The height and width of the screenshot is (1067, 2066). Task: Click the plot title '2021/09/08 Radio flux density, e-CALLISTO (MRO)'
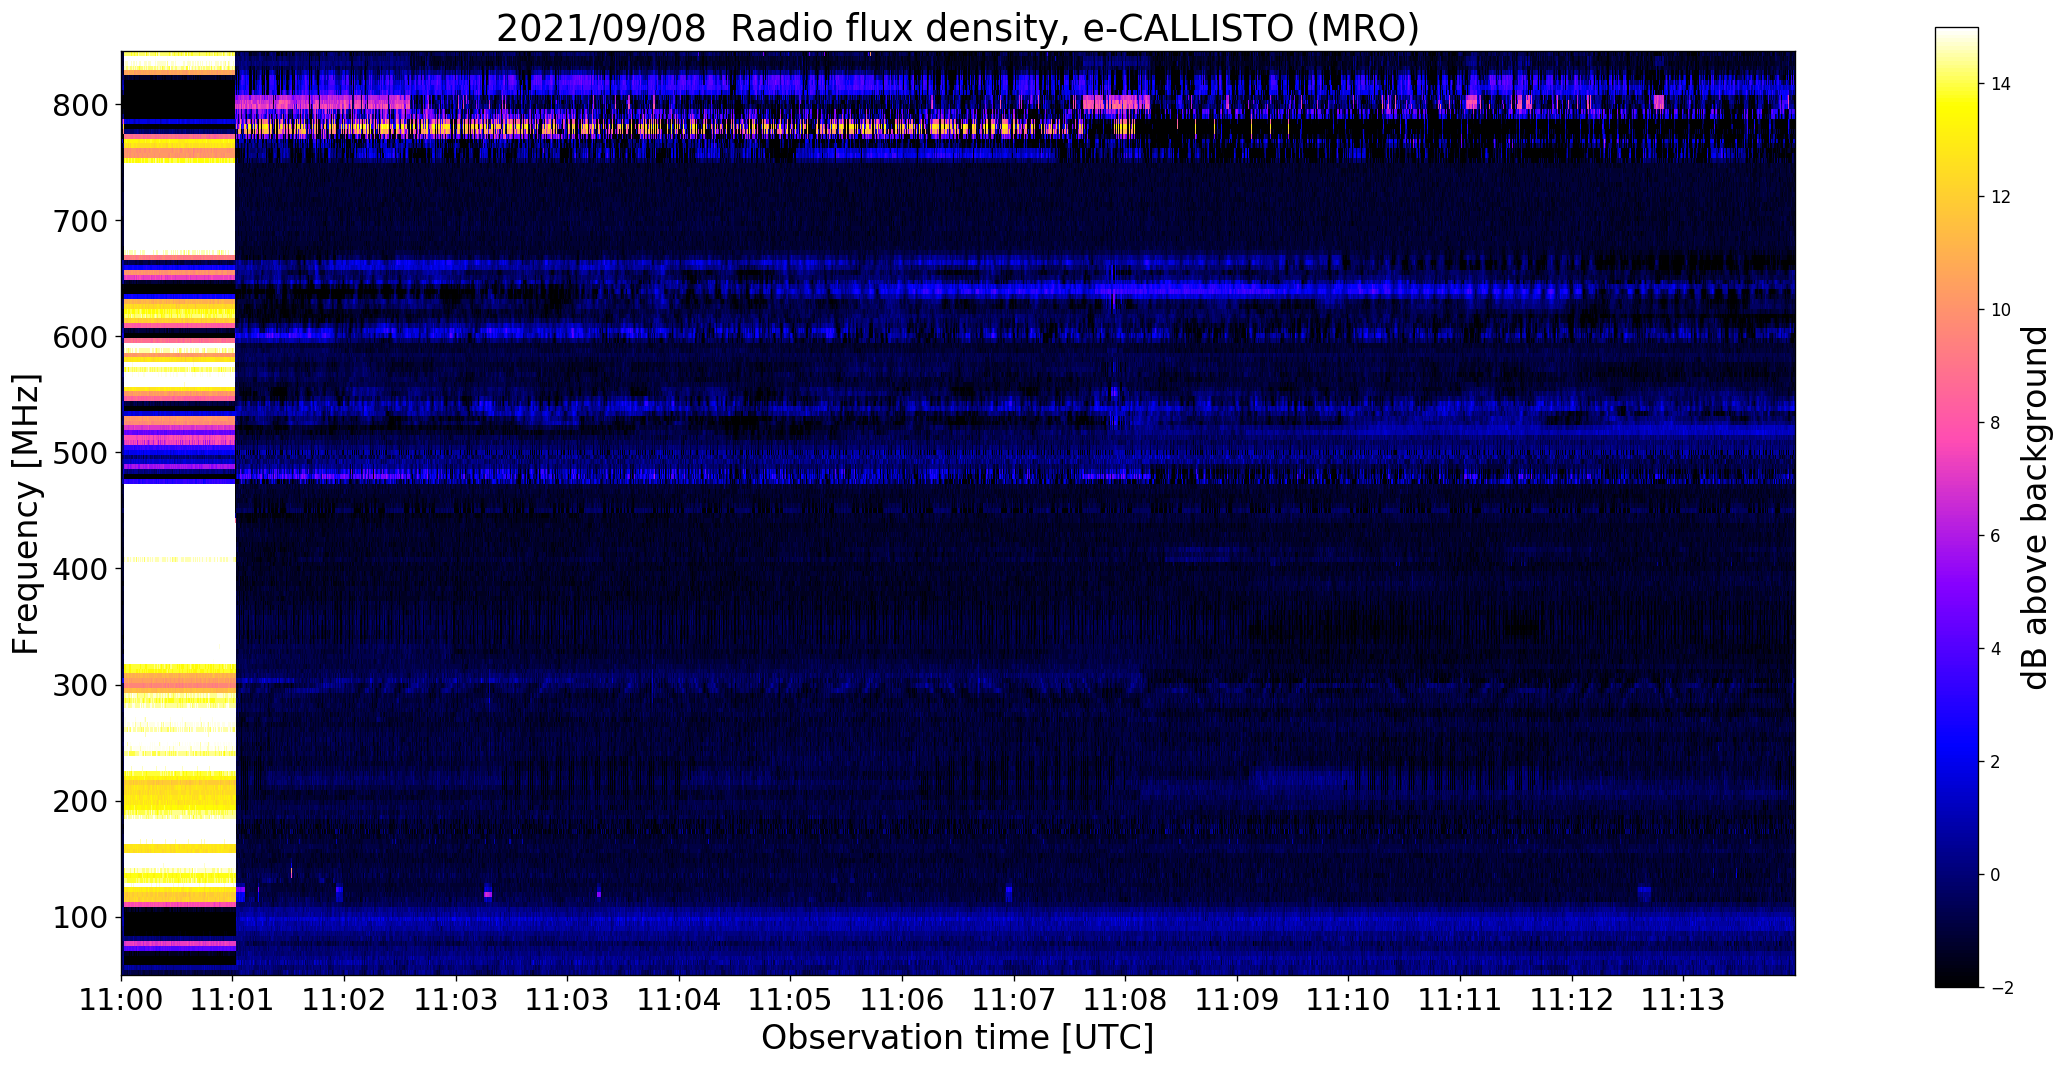pyautogui.click(x=957, y=29)
